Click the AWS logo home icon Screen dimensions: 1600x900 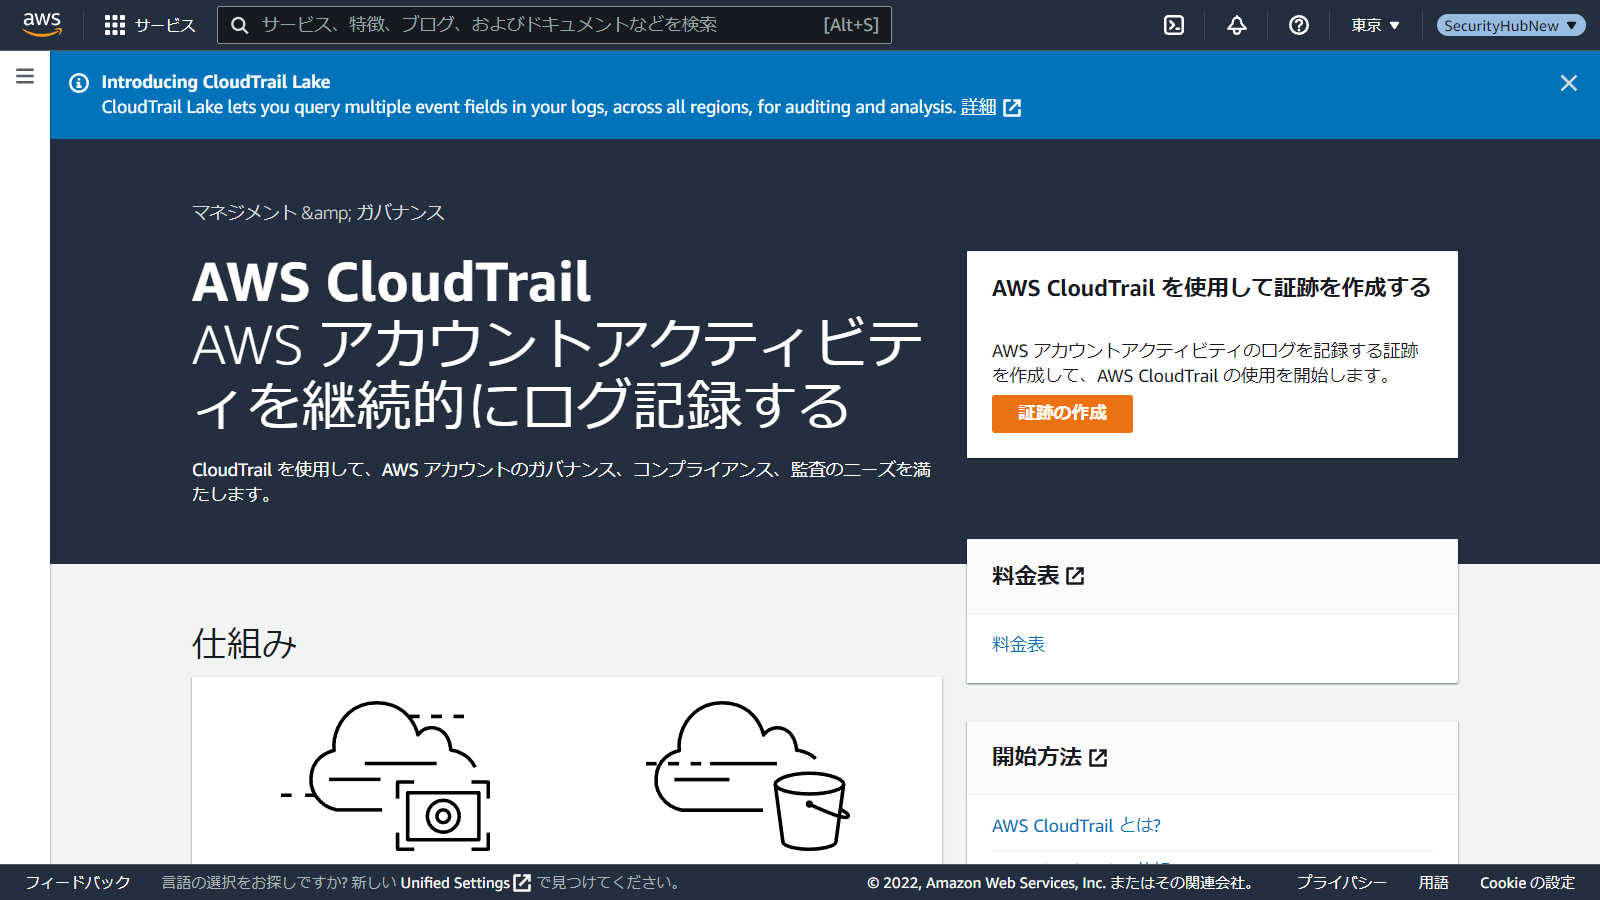coord(42,24)
